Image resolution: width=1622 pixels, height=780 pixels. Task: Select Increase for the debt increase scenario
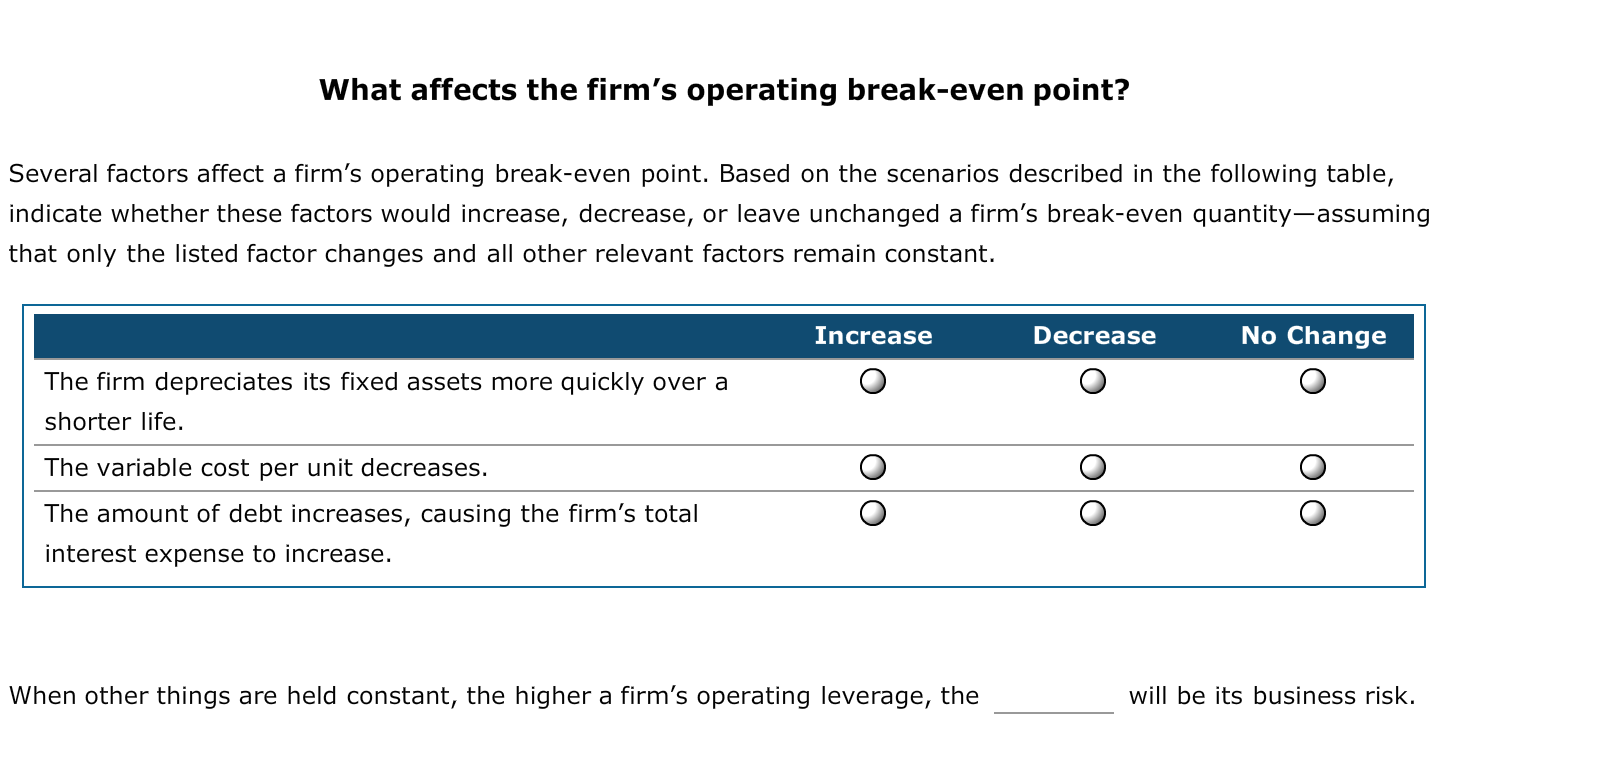[x=873, y=513]
